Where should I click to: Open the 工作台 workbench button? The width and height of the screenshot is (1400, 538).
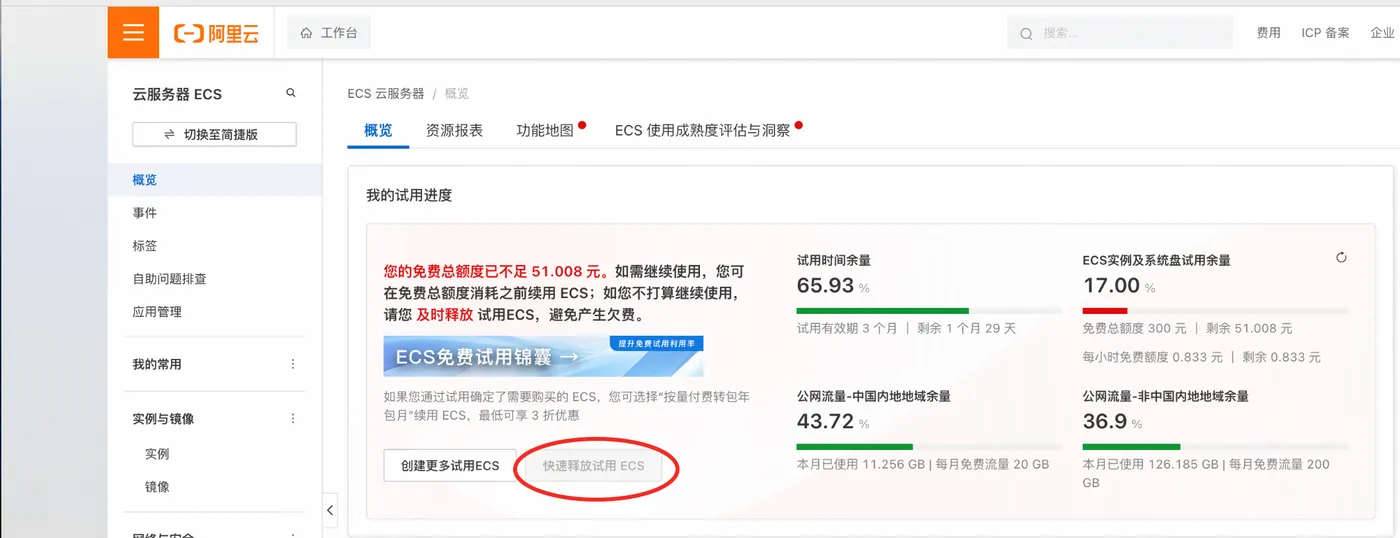click(x=329, y=33)
